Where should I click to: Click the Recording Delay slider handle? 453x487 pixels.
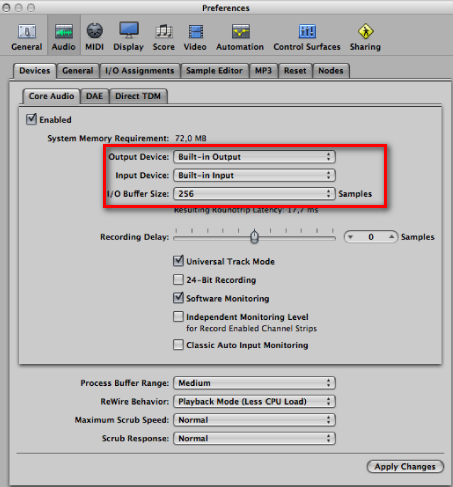[255, 237]
